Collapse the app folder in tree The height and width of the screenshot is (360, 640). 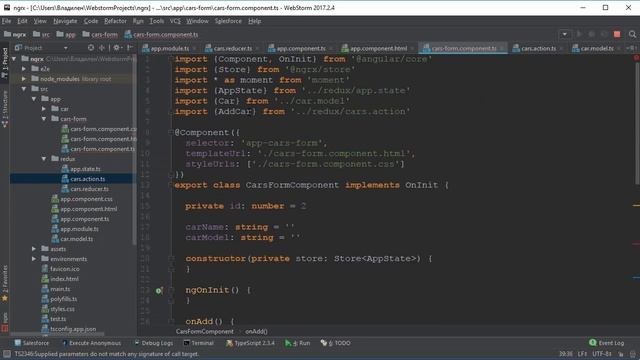(x=34, y=99)
